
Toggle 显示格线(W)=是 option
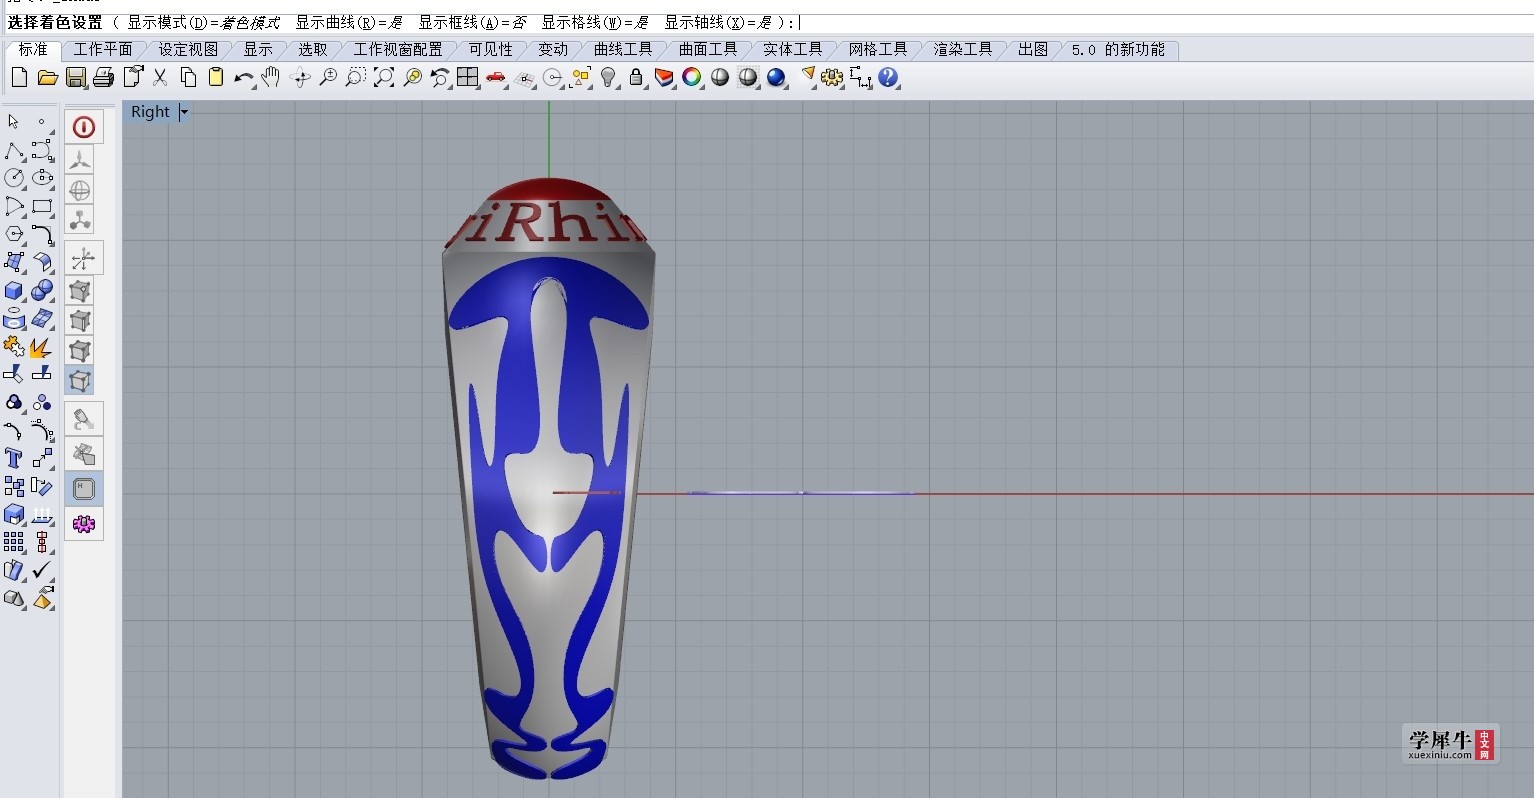click(595, 22)
